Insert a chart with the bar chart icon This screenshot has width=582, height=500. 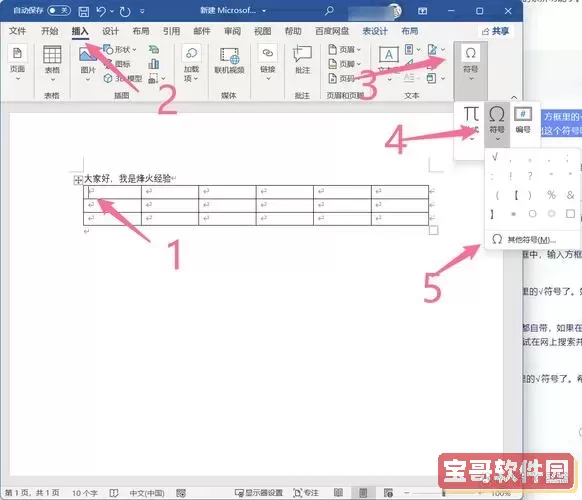[154, 64]
